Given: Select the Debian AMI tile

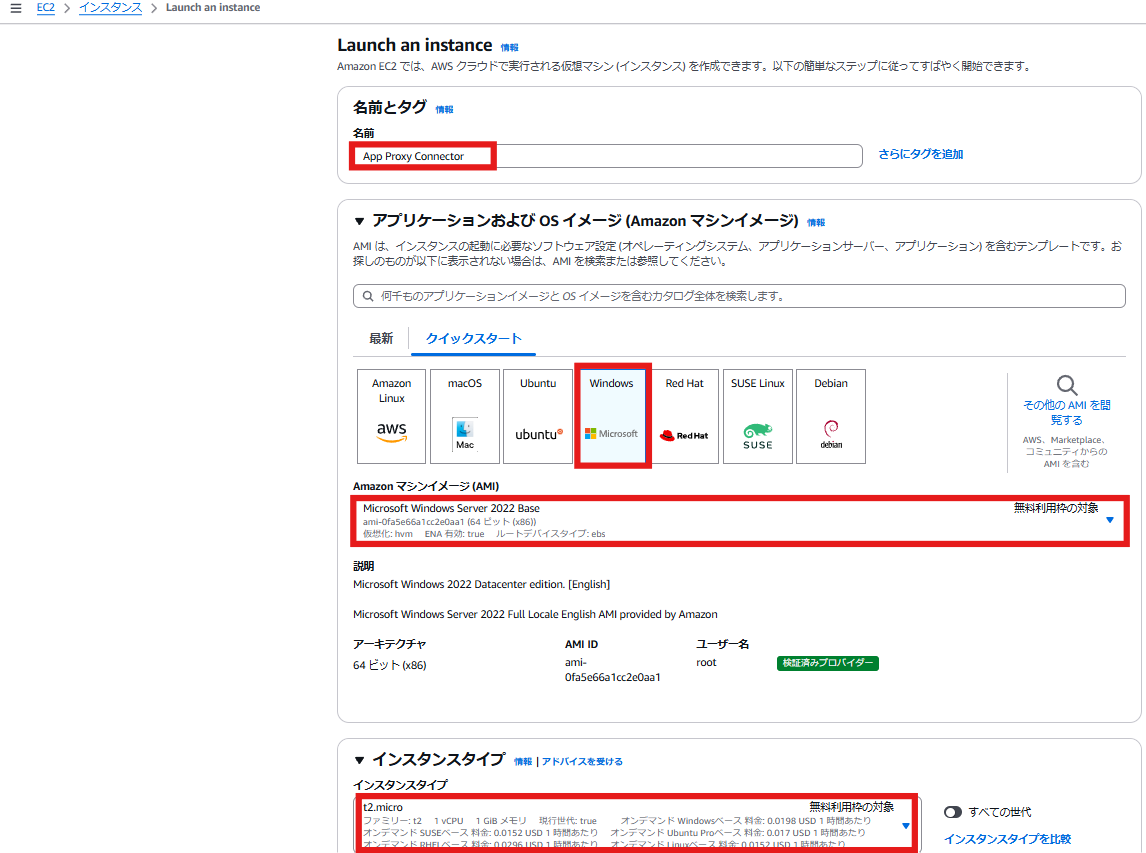Looking at the screenshot, I should coord(831,416).
